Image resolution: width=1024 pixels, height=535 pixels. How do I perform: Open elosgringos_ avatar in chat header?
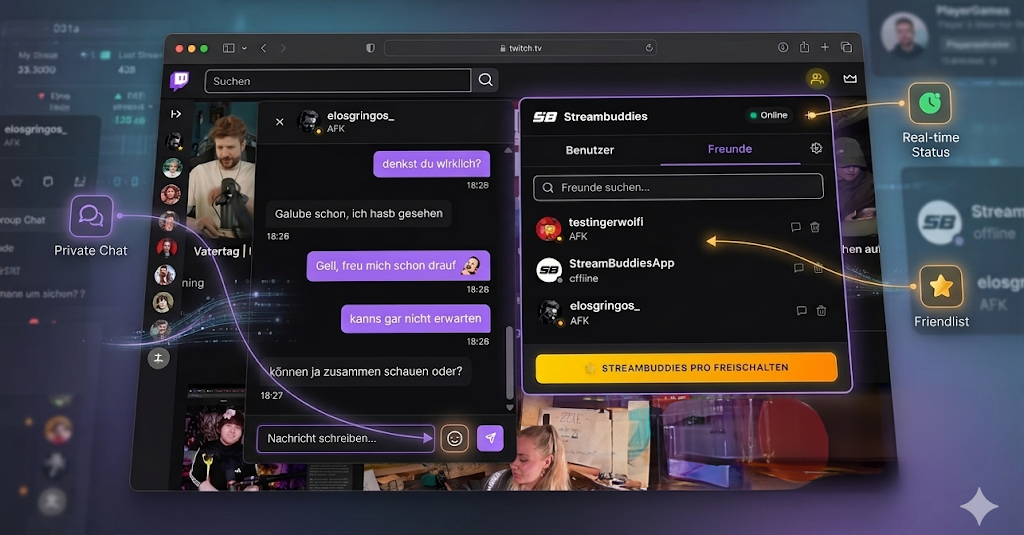[308, 122]
